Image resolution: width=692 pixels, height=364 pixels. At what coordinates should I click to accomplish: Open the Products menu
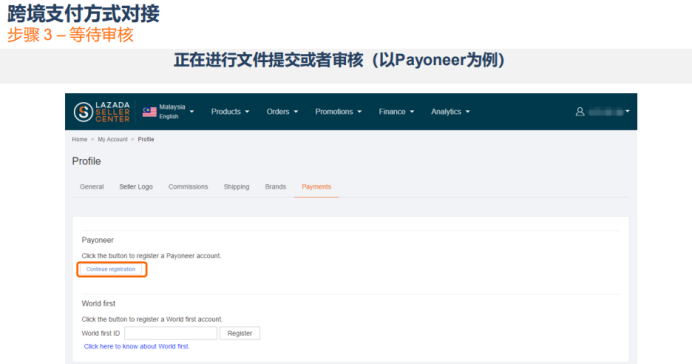click(230, 112)
